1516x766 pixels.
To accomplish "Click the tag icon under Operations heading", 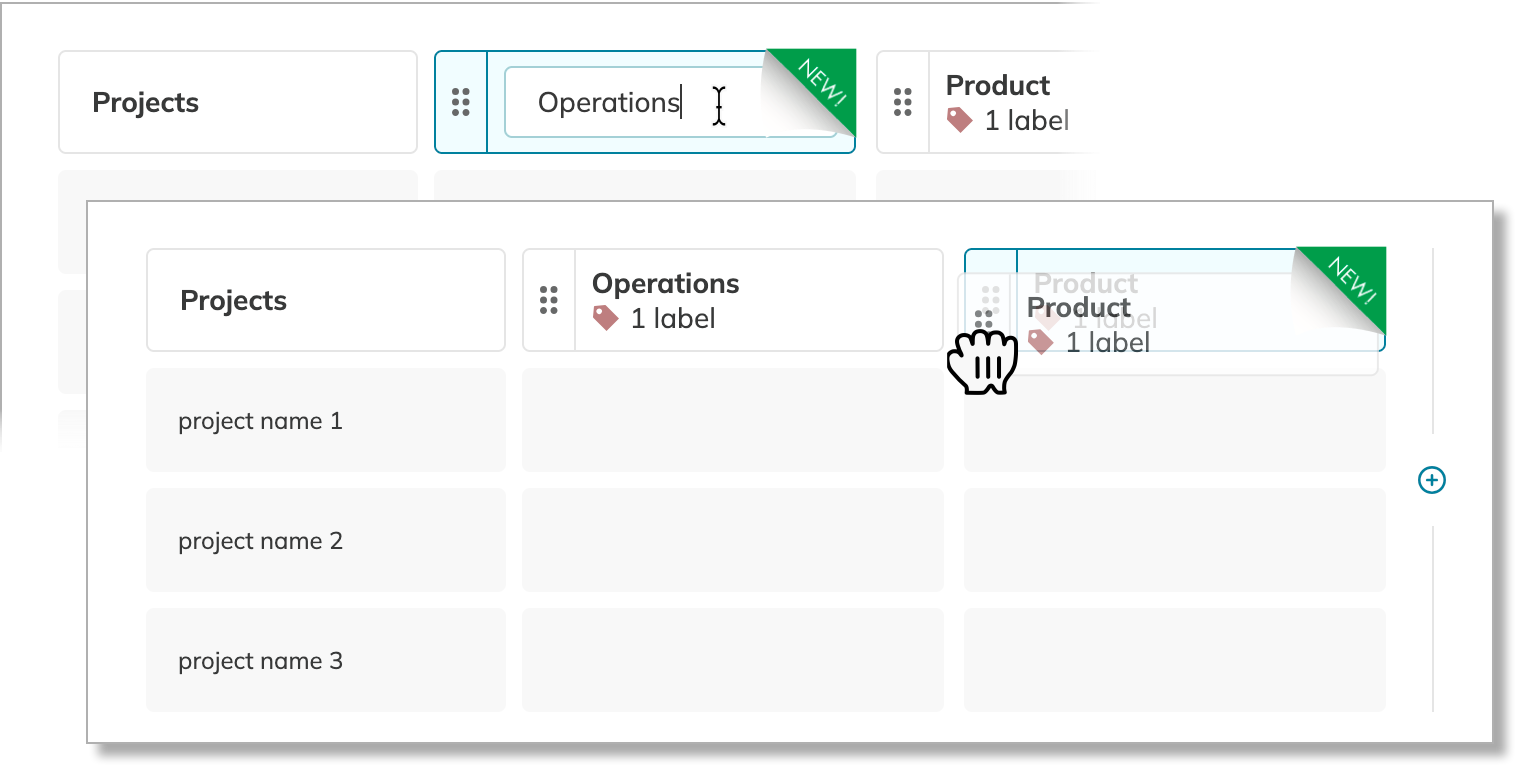I will coord(606,318).
